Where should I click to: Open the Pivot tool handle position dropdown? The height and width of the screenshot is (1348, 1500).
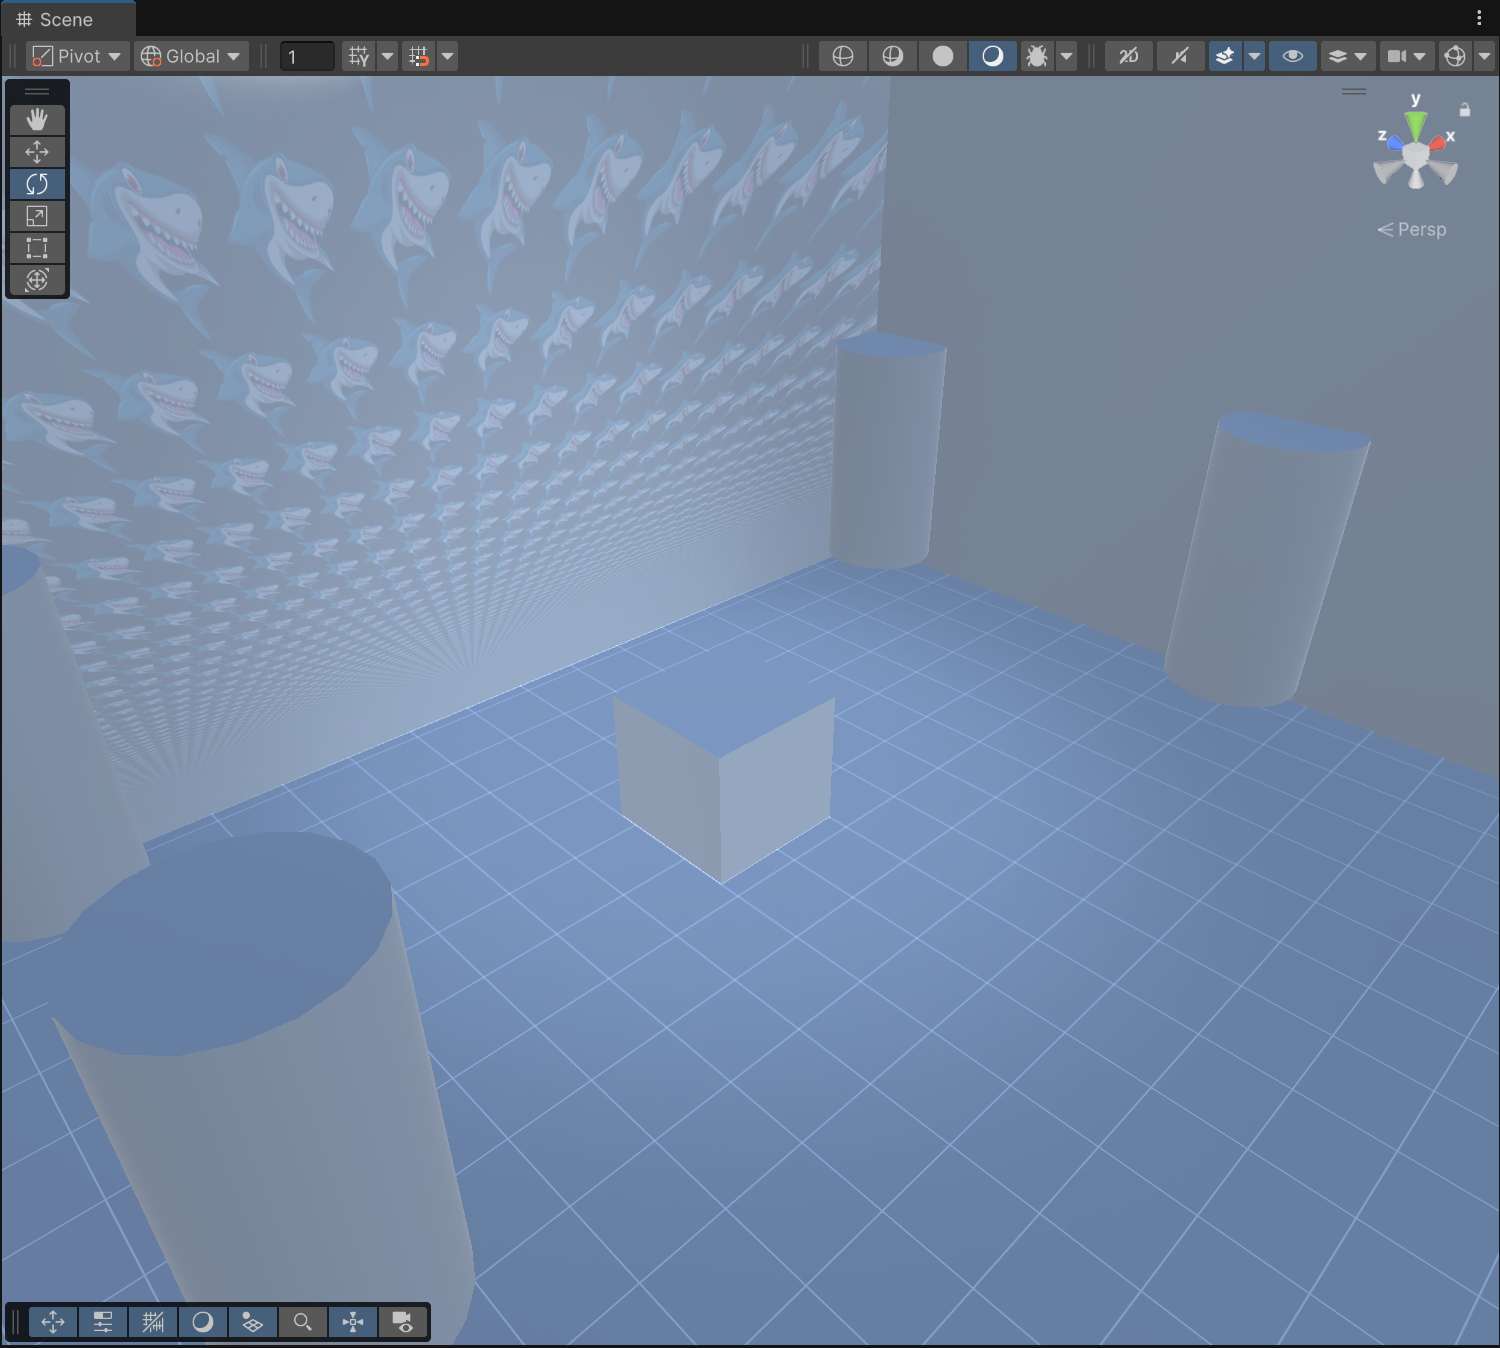click(x=78, y=56)
